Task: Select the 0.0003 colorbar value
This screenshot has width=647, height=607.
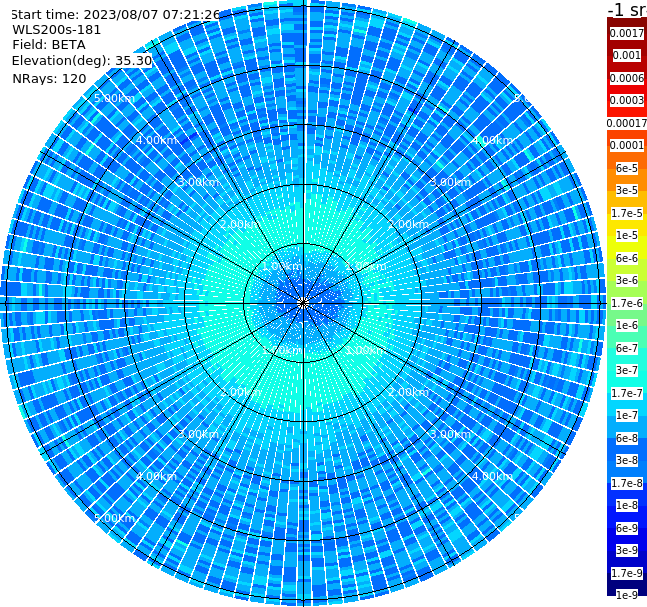Action: 627,100
